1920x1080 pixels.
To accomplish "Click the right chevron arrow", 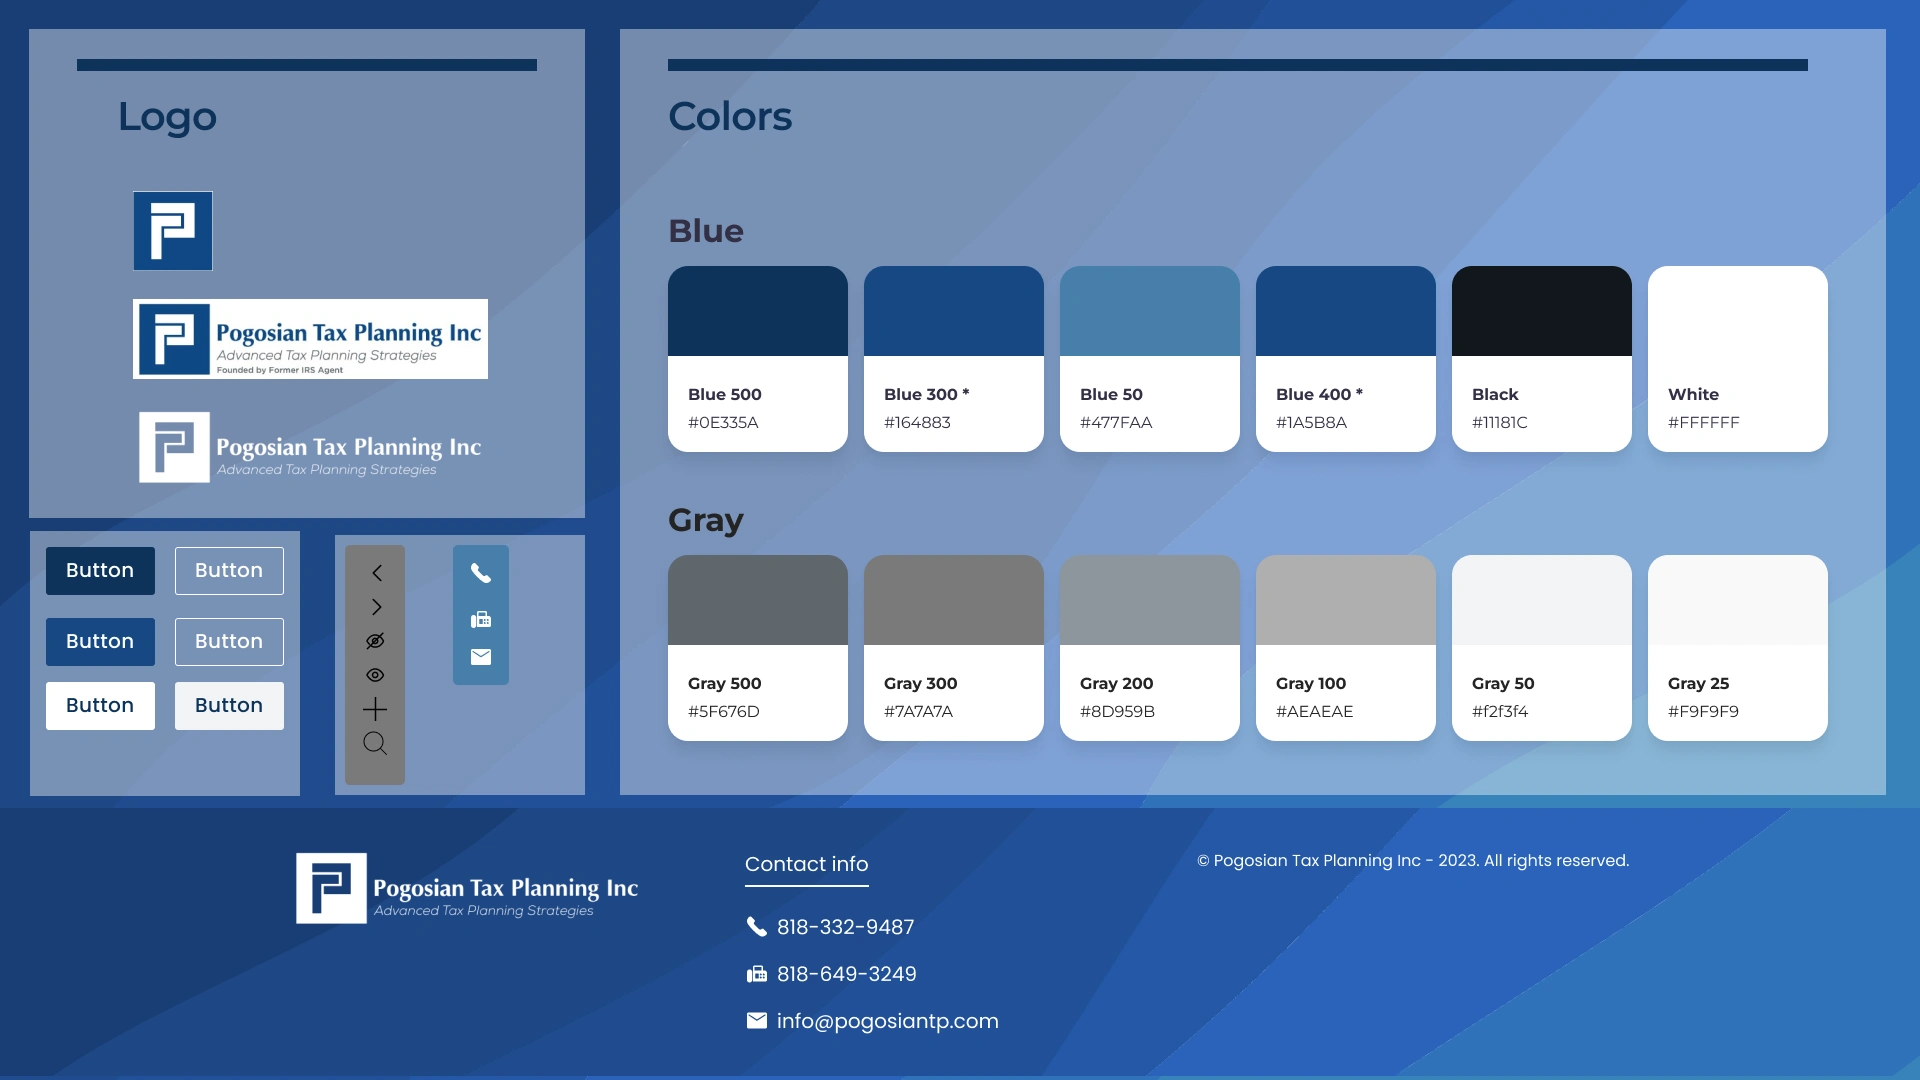I will coord(375,607).
